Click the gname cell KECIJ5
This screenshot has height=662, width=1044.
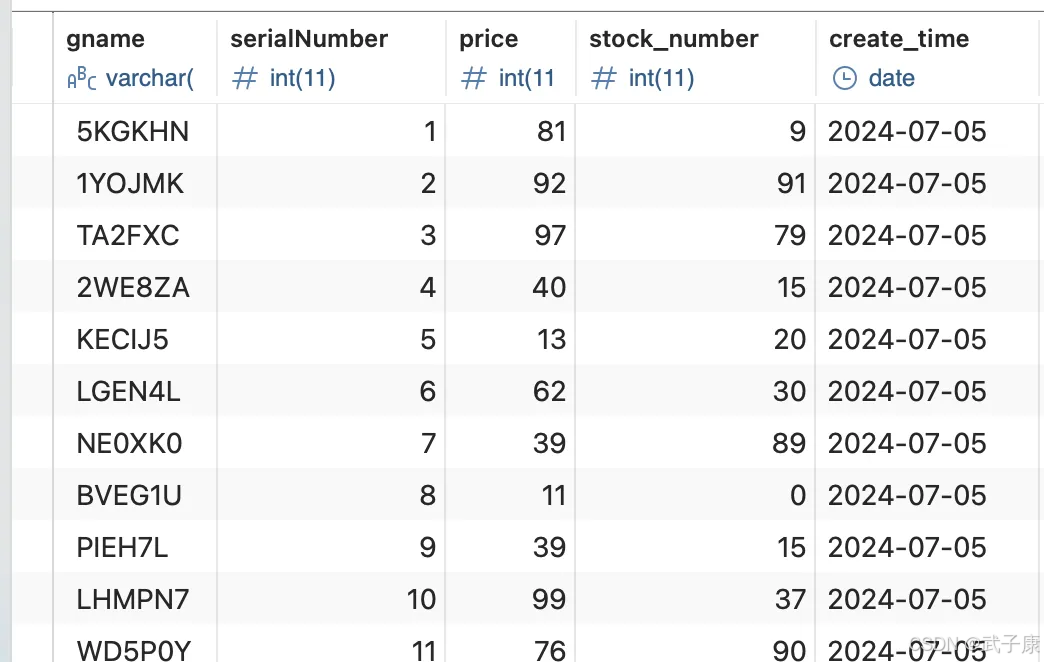click(135, 338)
